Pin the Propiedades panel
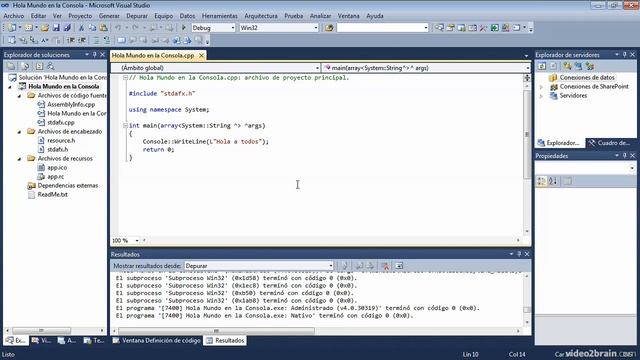 [x=624, y=156]
